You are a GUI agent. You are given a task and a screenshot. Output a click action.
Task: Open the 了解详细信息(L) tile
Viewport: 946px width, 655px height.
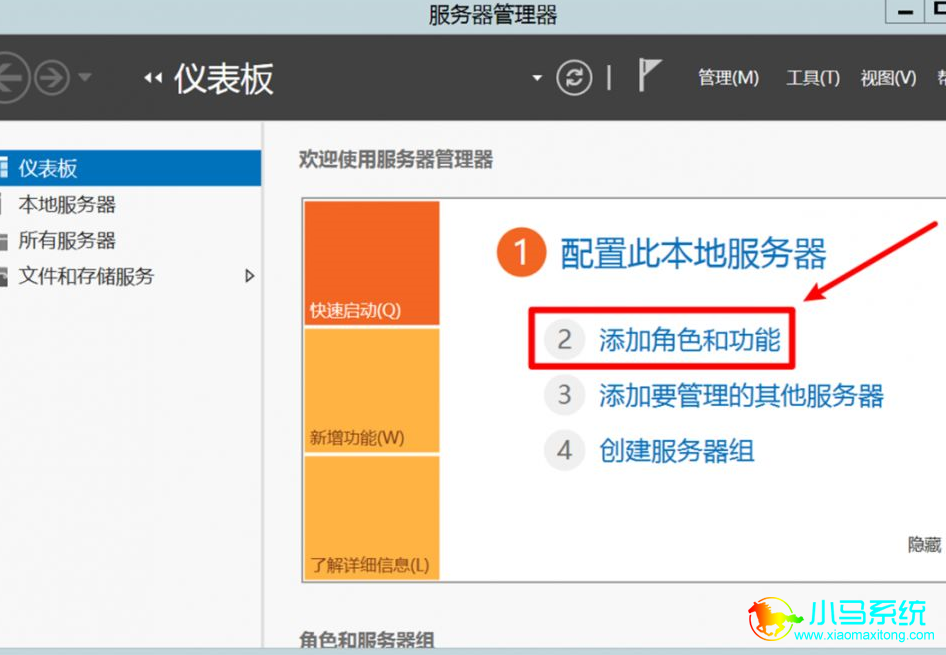372,518
